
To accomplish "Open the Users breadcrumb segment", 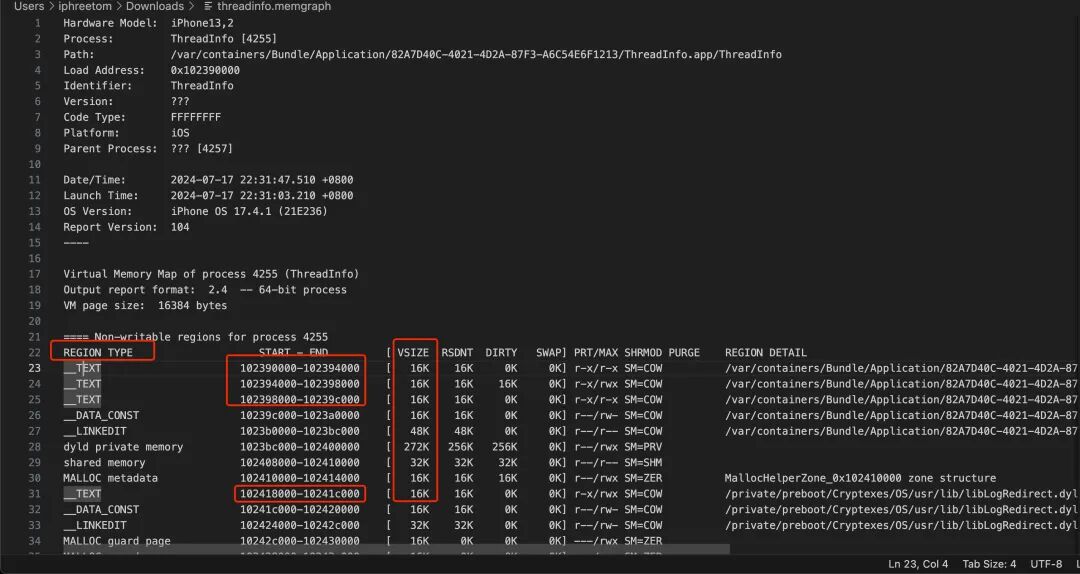I will click(x=29, y=6).
